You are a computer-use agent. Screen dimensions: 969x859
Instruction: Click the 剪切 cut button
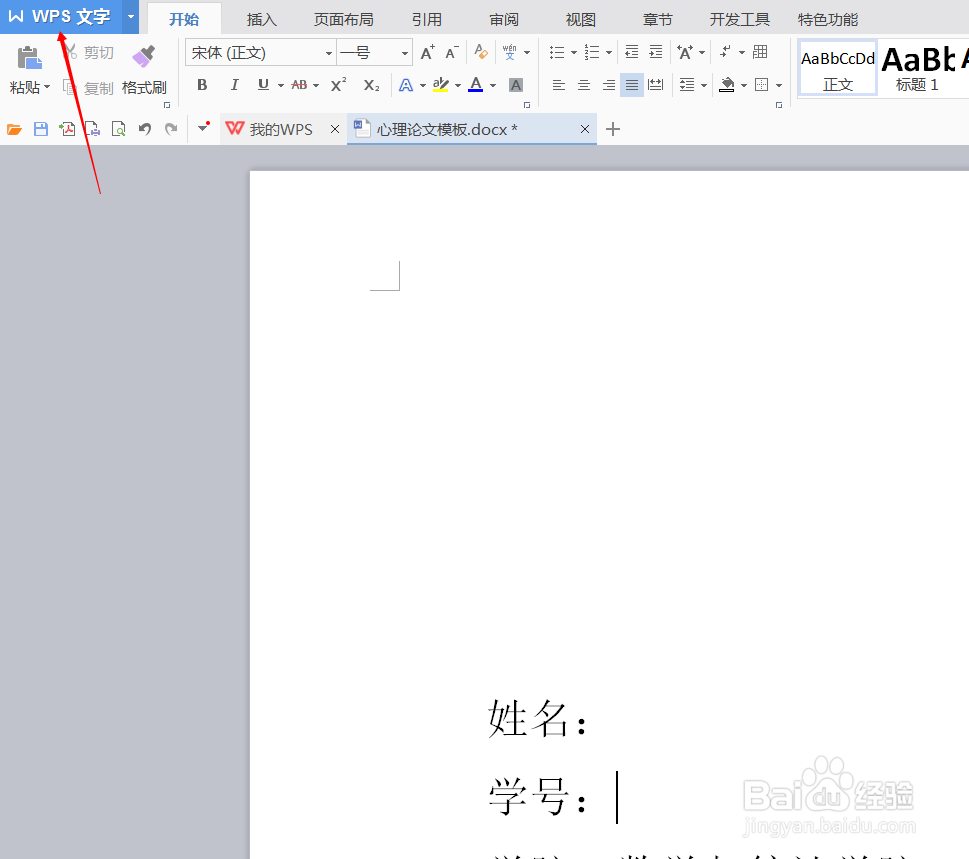click(89, 53)
